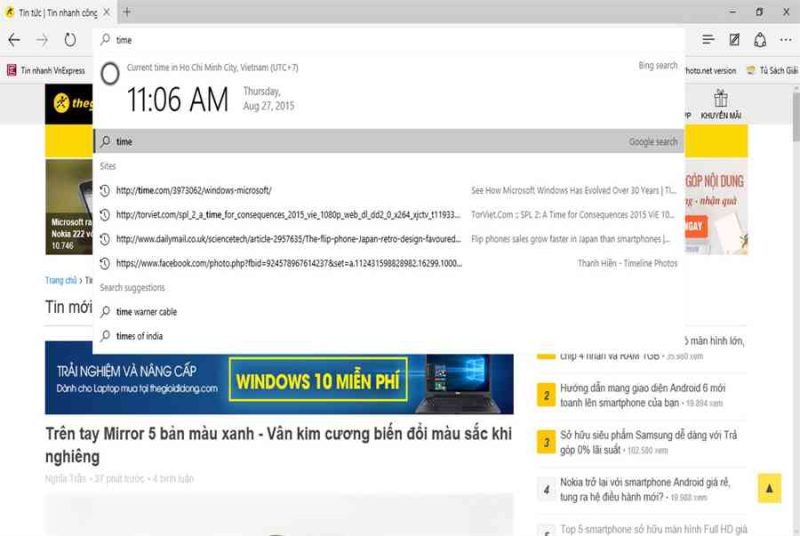Click the address bar containing 'time'
The width and height of the screenshot is (800, 536).
click(x=389, y=40)
